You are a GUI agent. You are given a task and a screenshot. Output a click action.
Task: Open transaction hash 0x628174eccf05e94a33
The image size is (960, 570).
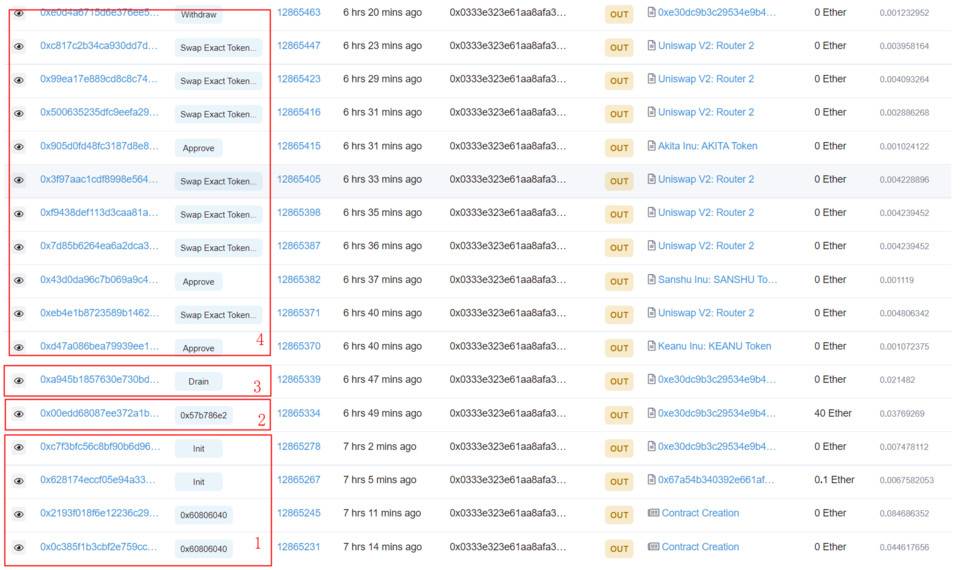[x=97, y=480]
